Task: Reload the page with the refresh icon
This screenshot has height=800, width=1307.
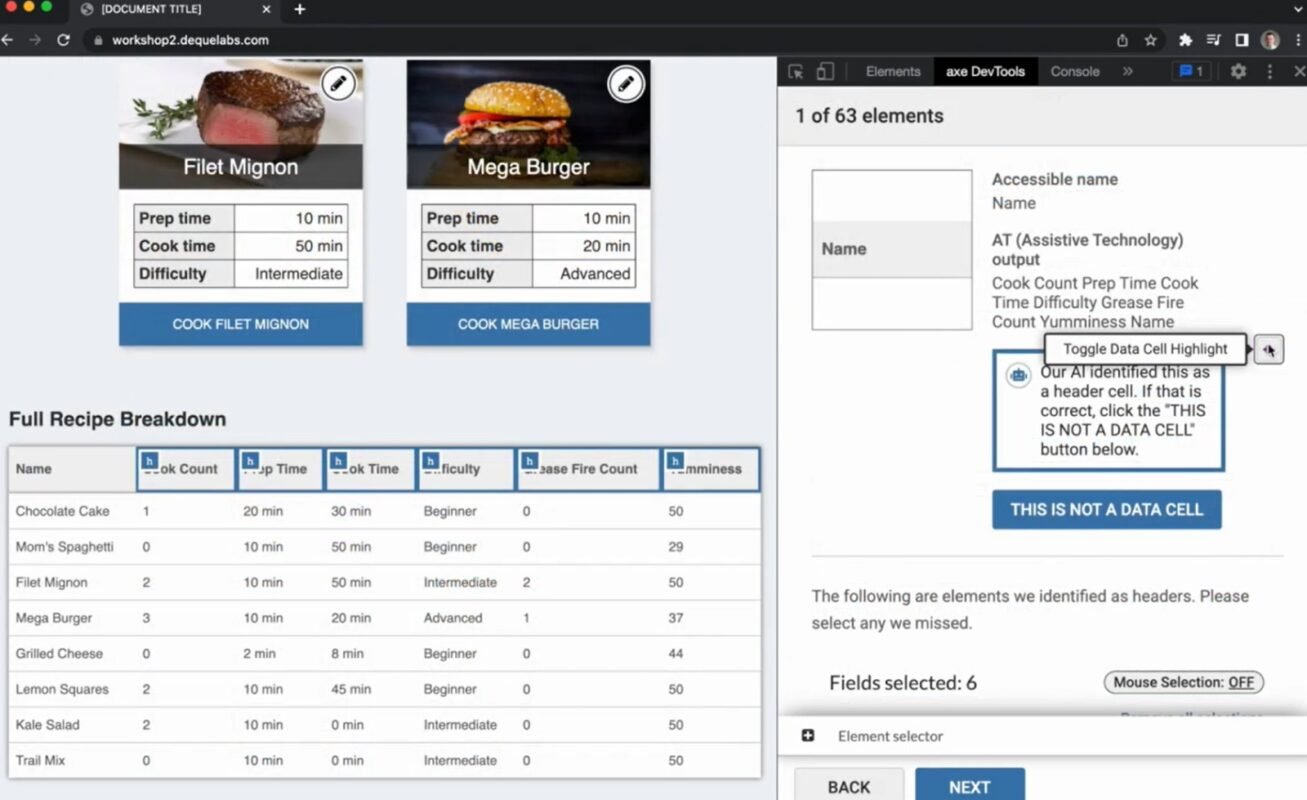Action: (63, 40)
